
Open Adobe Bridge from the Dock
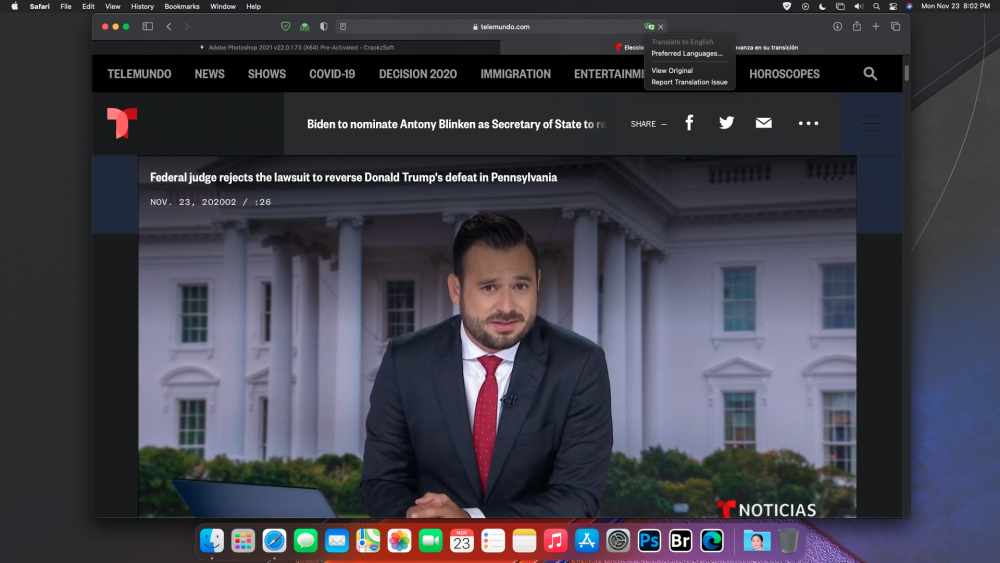680,541
